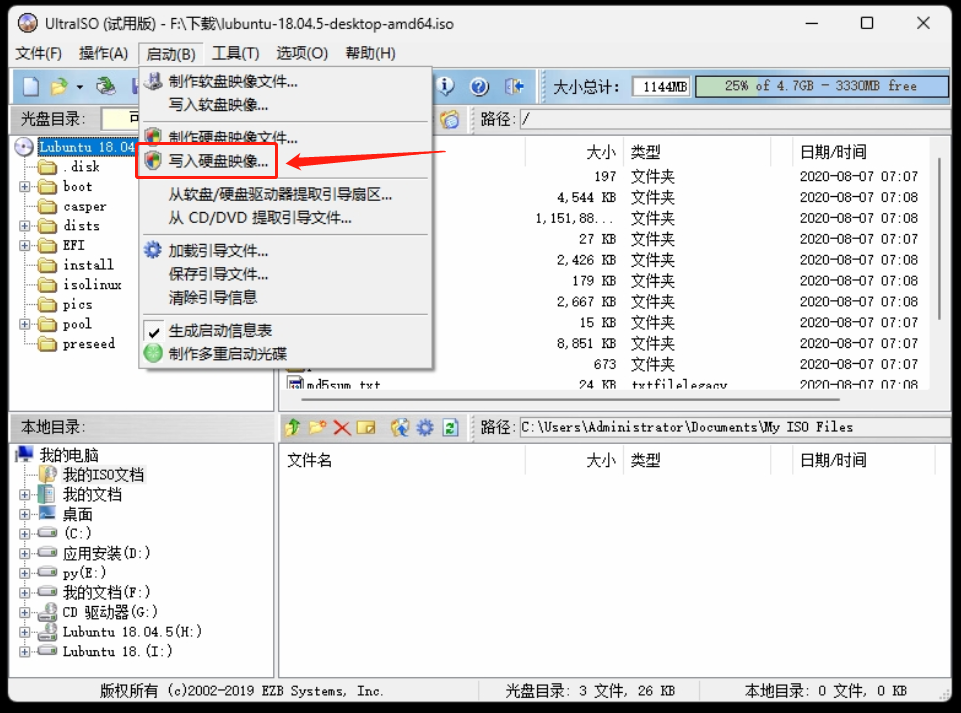
Task: Expand the 应用安装(D:) drive node
Action: (x=25, y=553)
